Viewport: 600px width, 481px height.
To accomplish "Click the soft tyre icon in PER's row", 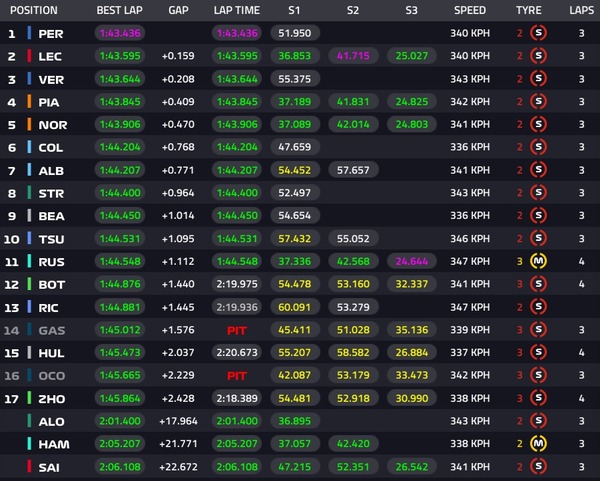I will [538, 33].
